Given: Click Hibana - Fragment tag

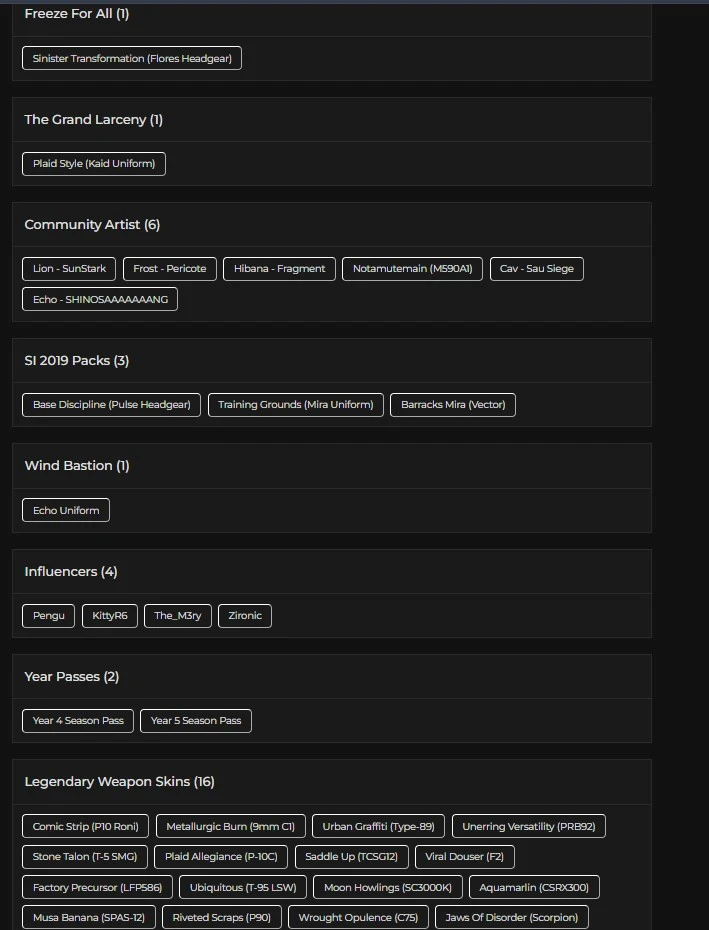Looking at the screenshot, I should click(280, 269).
